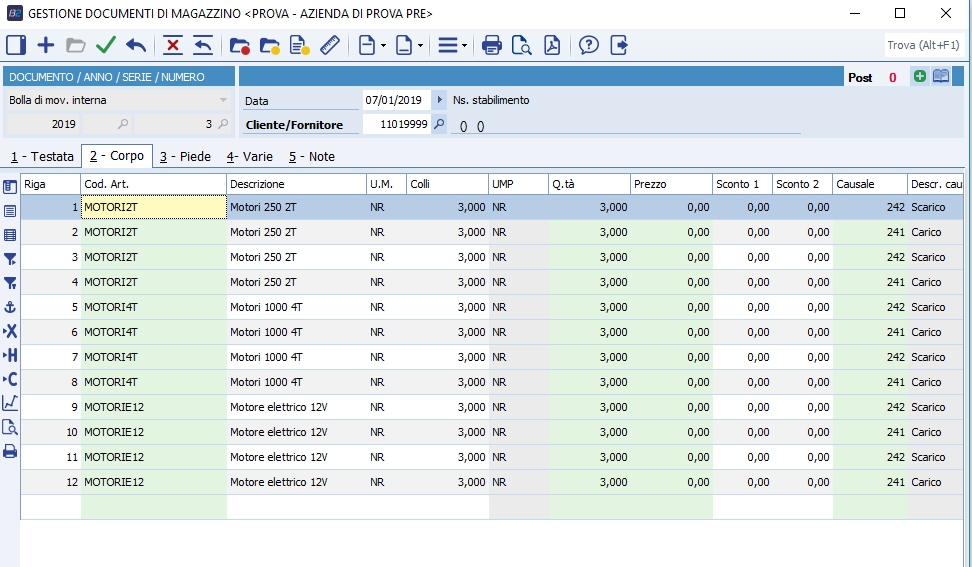Expand the date arrow next to 07/01/2019
The width and height of the screenshot is (972, 567).
click(x=440, y=100)
